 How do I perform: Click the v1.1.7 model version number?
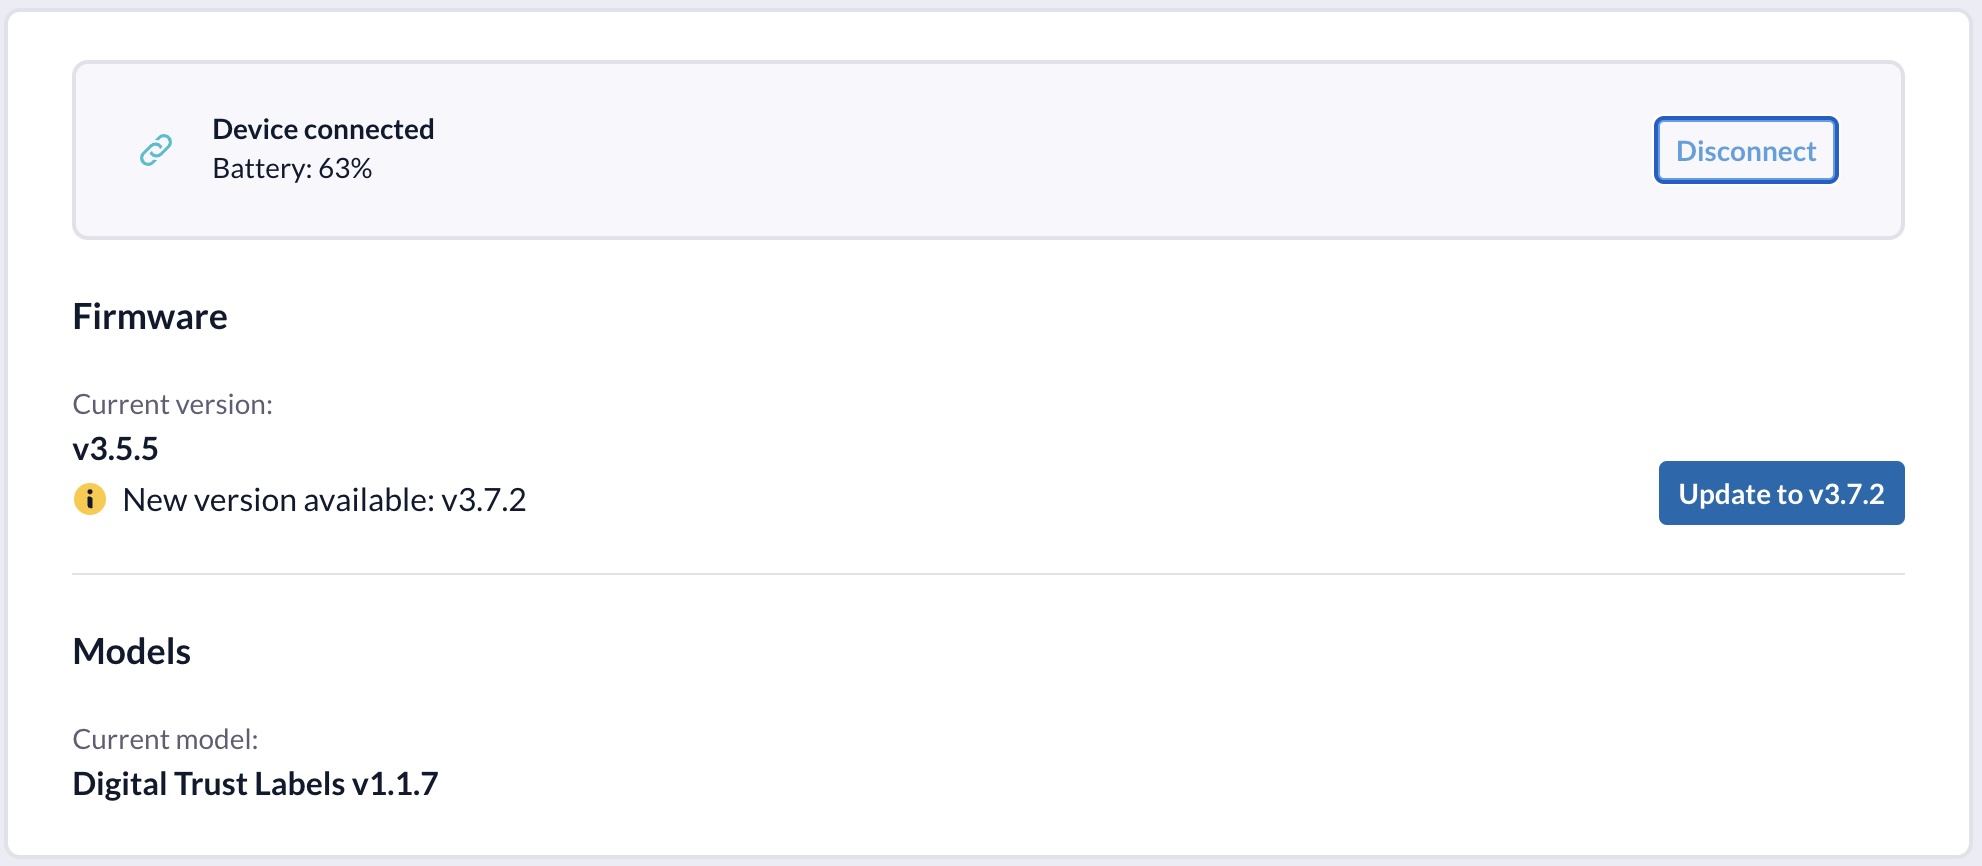(395, 784)
